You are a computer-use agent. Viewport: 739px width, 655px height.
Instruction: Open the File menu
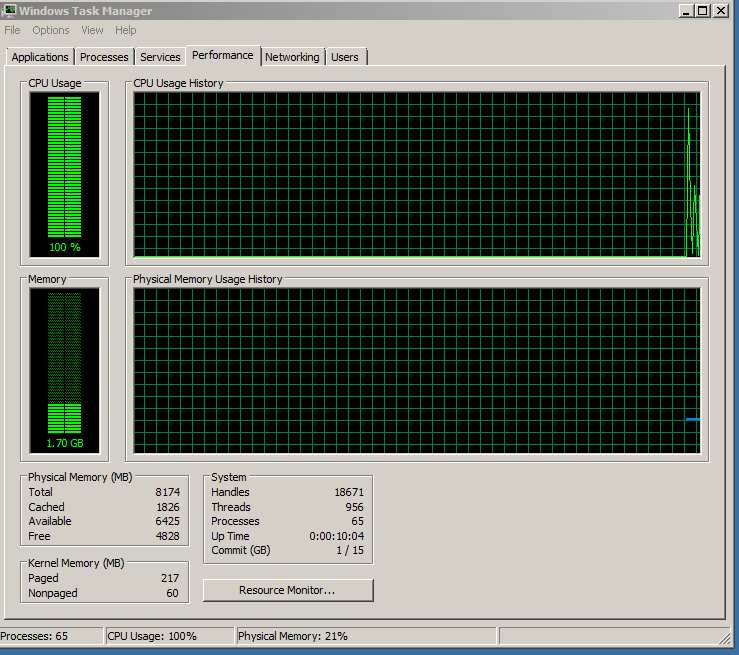(12, 30)
